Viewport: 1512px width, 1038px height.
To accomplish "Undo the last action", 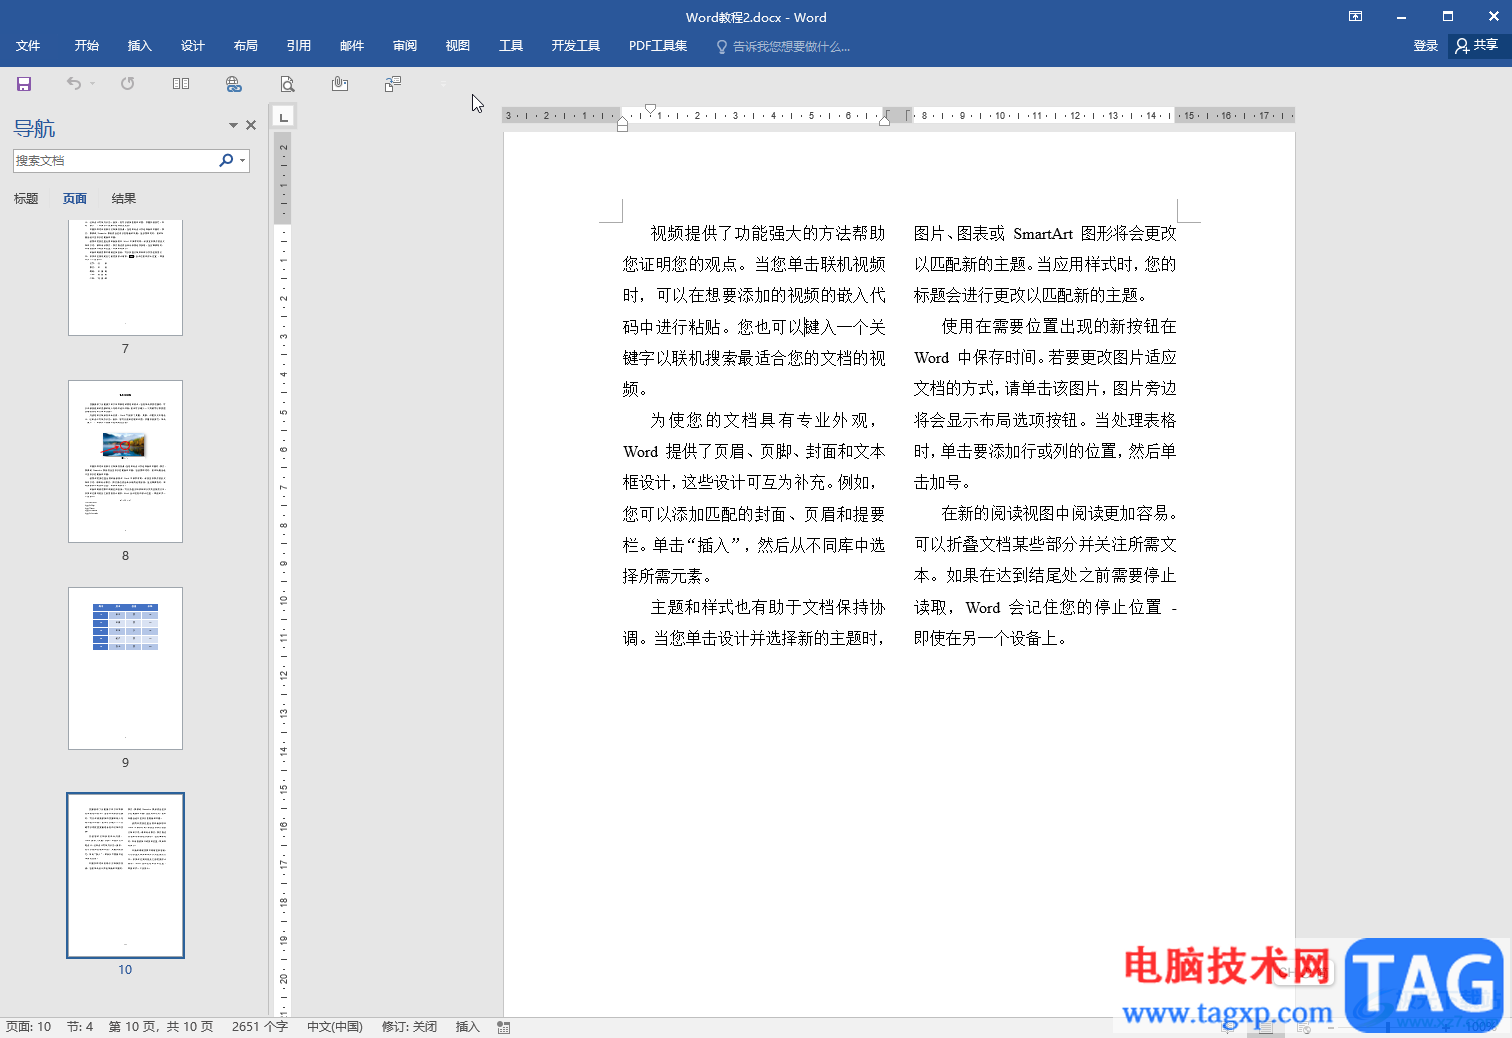I will (73, 84).
